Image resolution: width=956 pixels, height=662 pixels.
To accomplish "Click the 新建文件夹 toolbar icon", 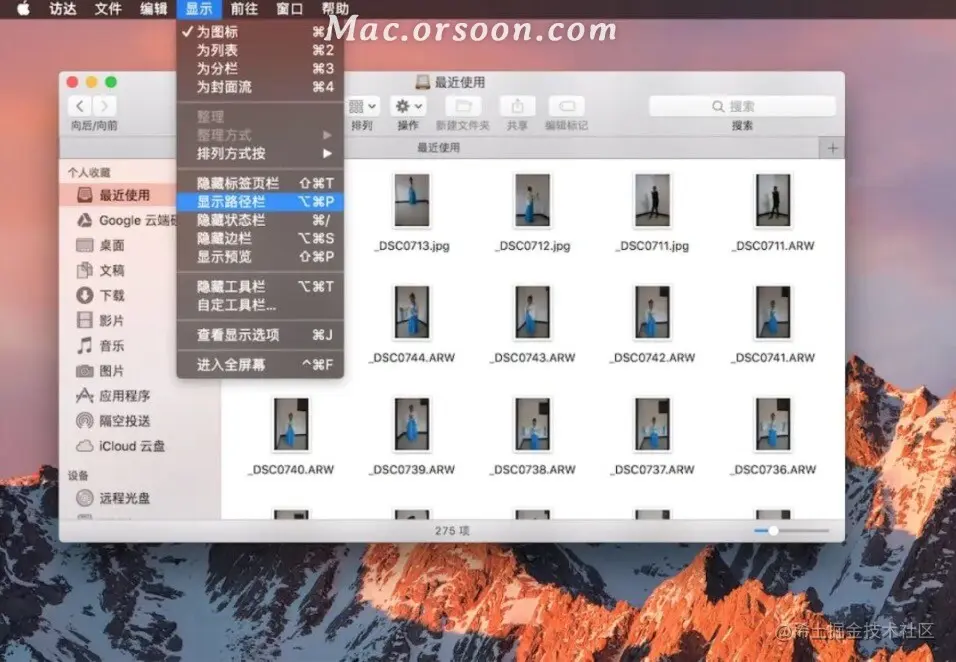I will coord(463,106).
